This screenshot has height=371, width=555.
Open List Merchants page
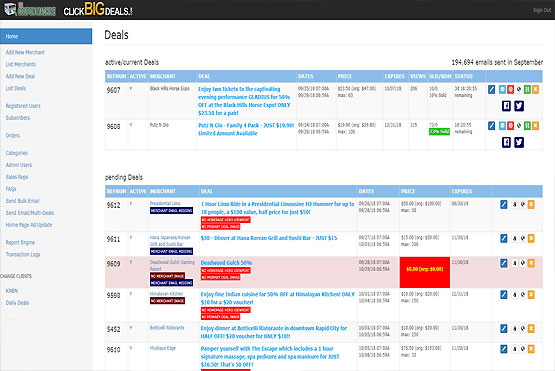(21, 64)
